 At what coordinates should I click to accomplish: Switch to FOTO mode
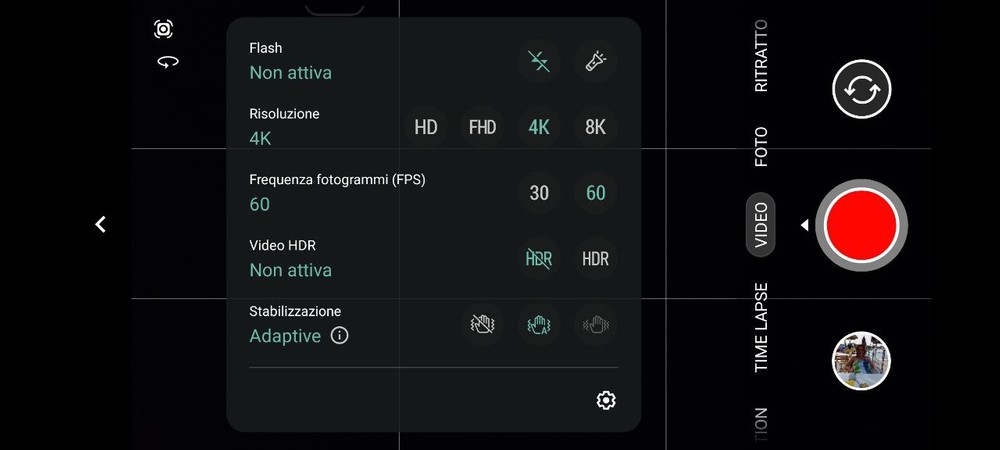[x=761, y=147]
